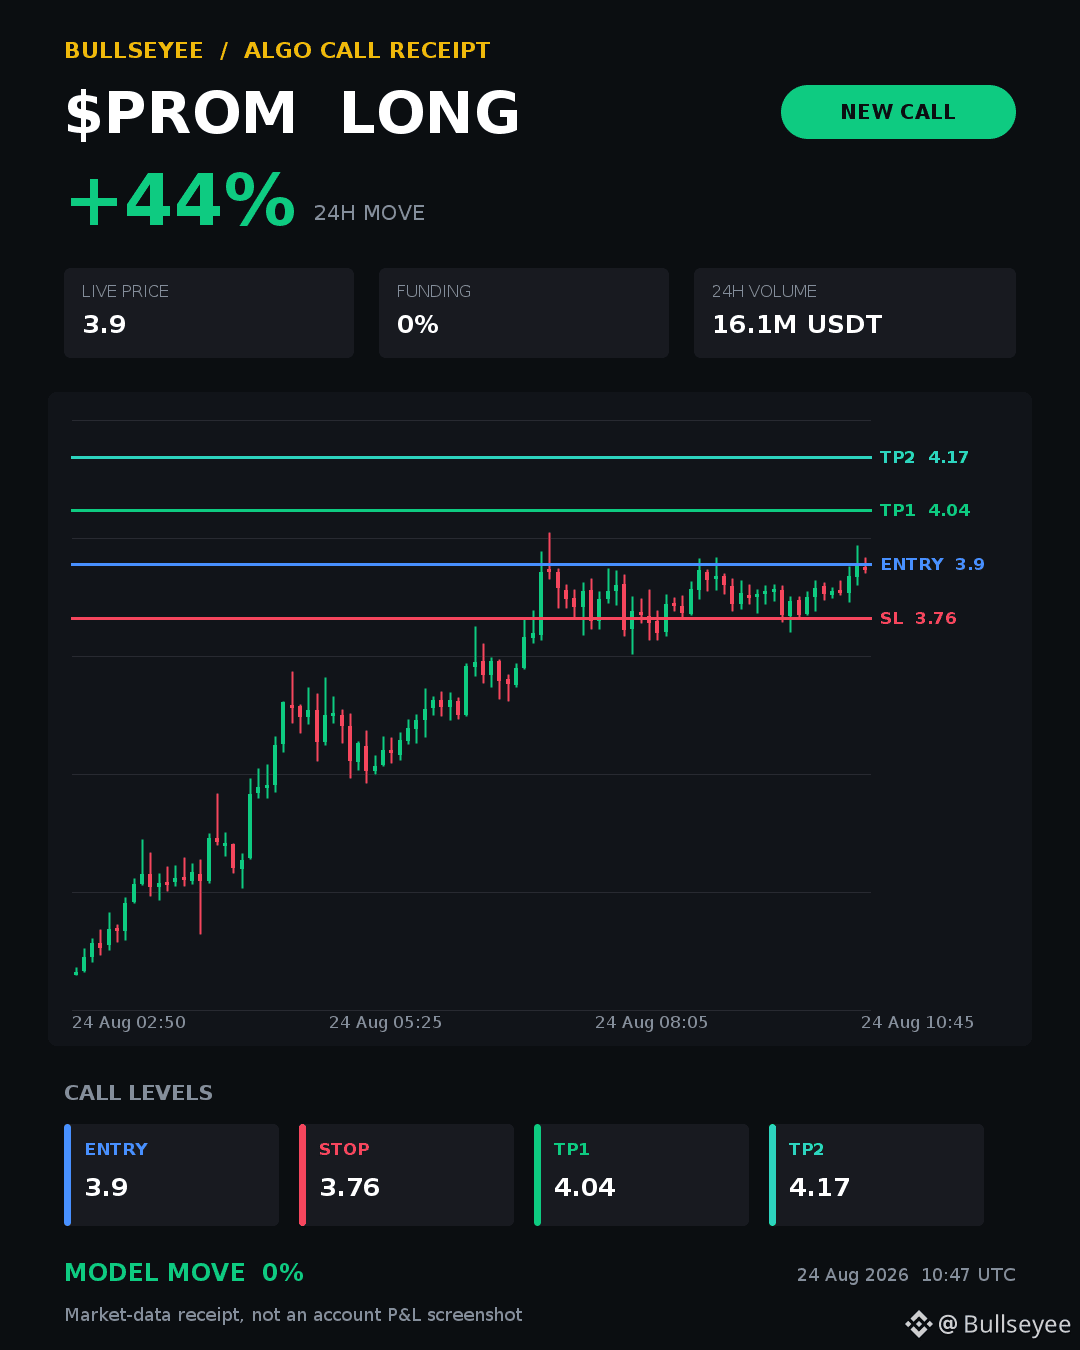1080x1350 pixels.
Task: Open the LIVE PRICE 3.9 card
Action: 209,313
